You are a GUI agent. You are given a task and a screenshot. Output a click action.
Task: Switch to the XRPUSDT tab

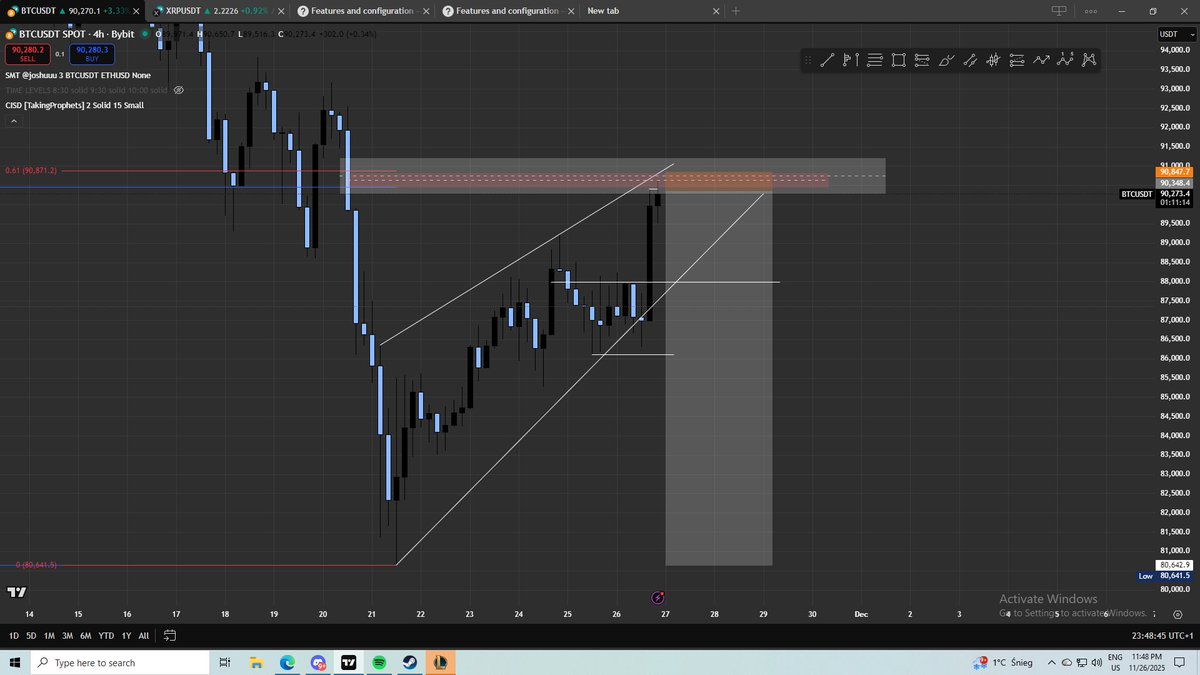tap(220, 11)
